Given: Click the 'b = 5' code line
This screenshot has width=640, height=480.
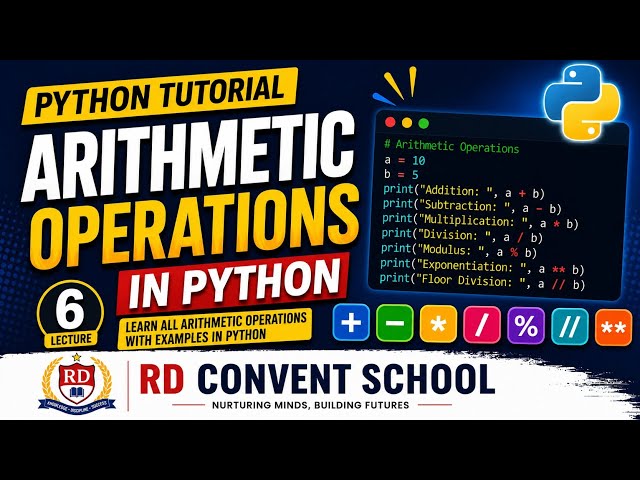Looking at the screenshot, I should click(x=401, y=175).
